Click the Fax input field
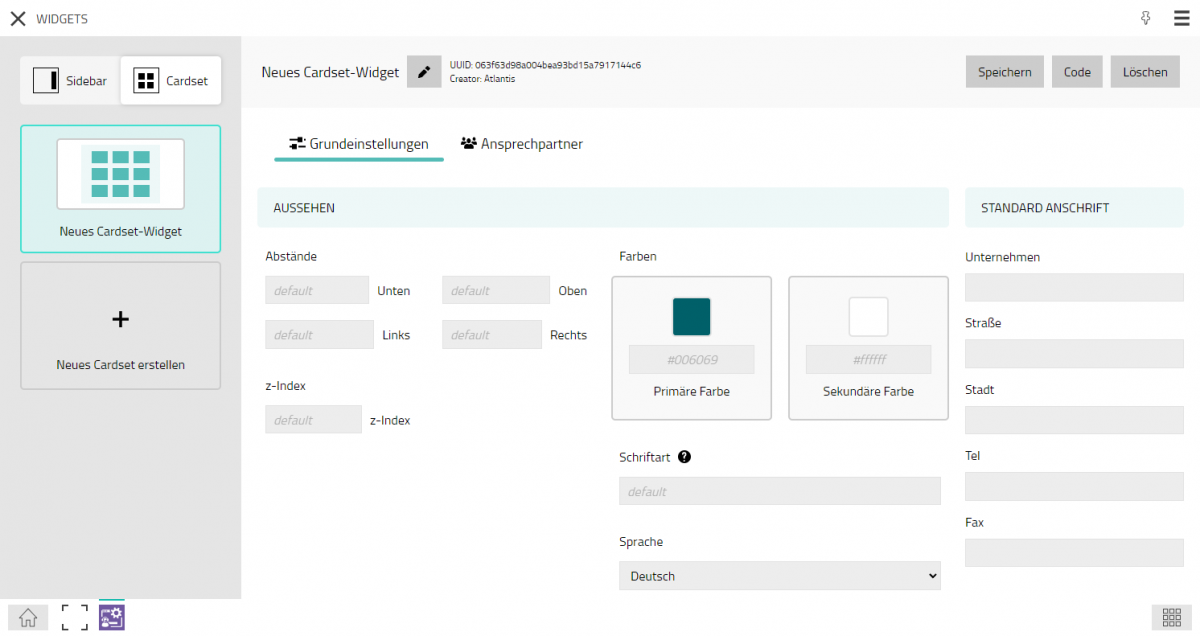The width and height of the screenshot is (1200, 636). [1074, 553]
